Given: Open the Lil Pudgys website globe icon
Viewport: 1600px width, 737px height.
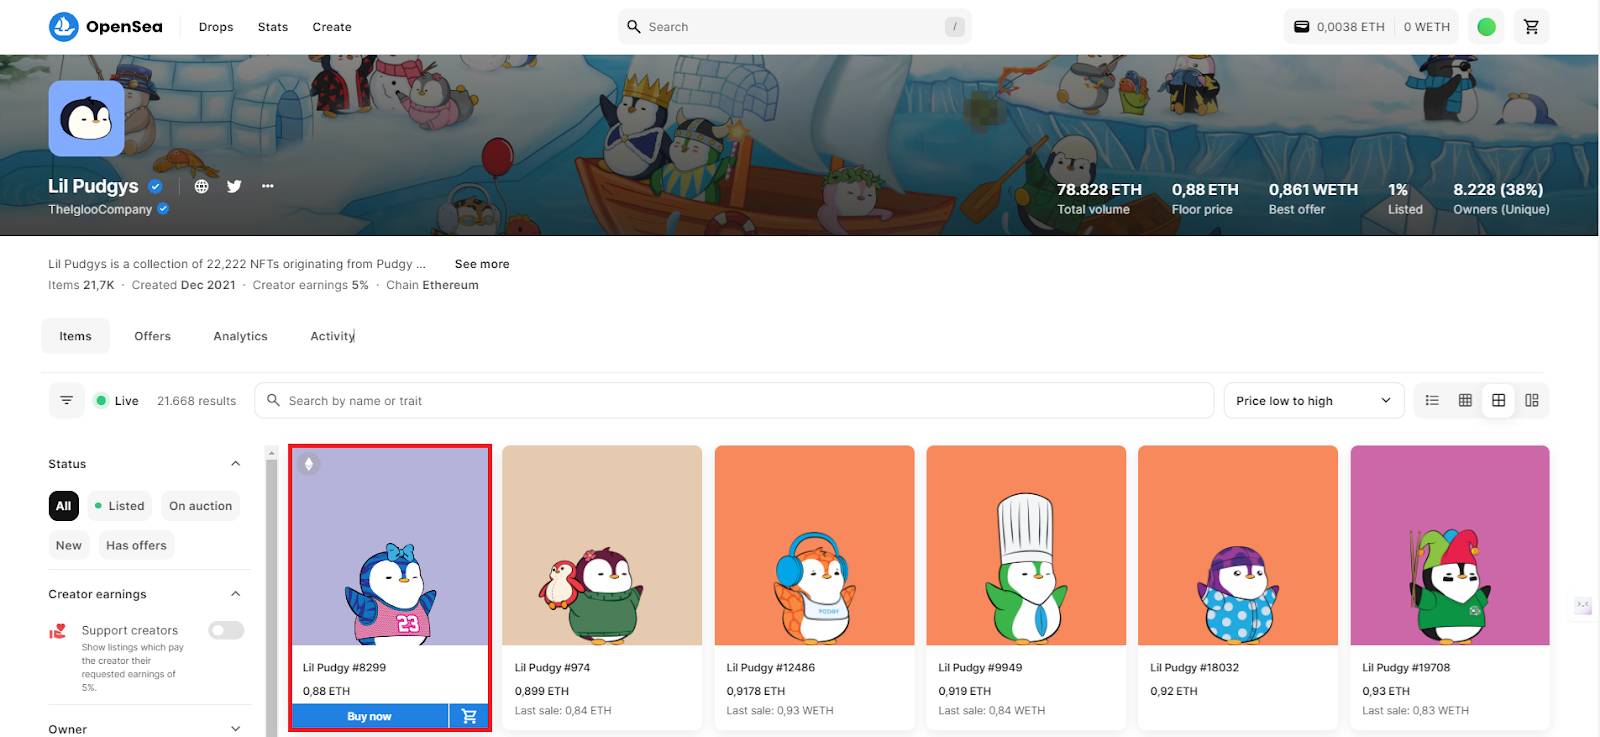Looking at the screenshot, I should 202,186.
